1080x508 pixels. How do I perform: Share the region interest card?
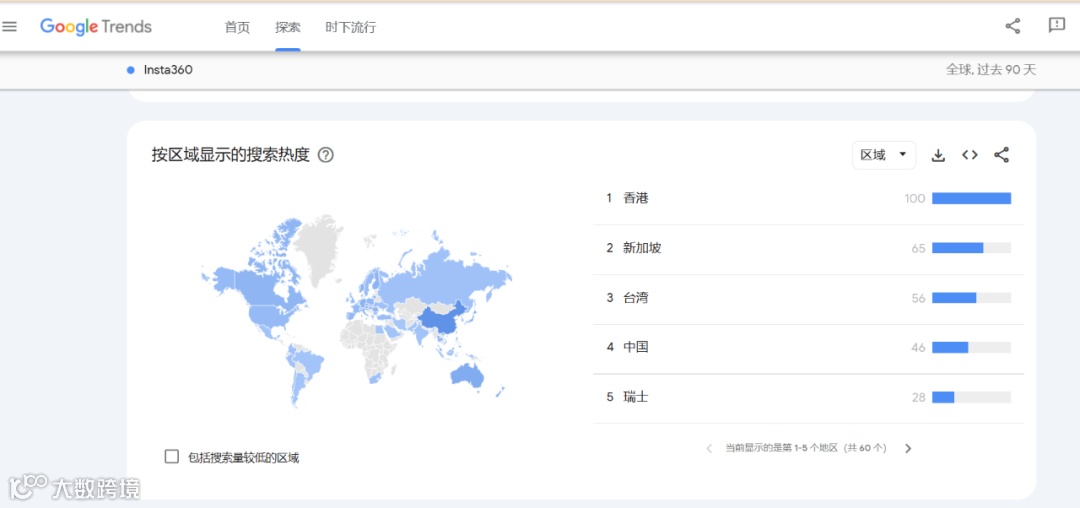(x=1001, y=155)
